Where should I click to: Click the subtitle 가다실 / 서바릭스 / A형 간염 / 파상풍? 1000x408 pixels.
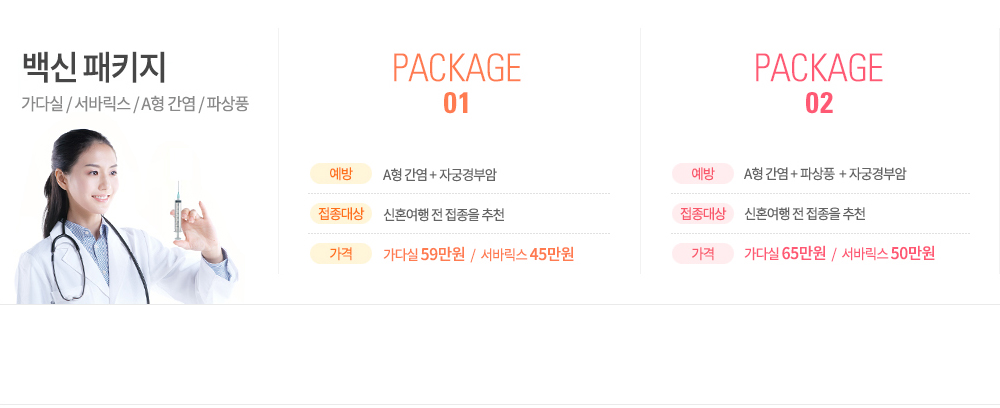pyautogui.click(x=135, y=104)
